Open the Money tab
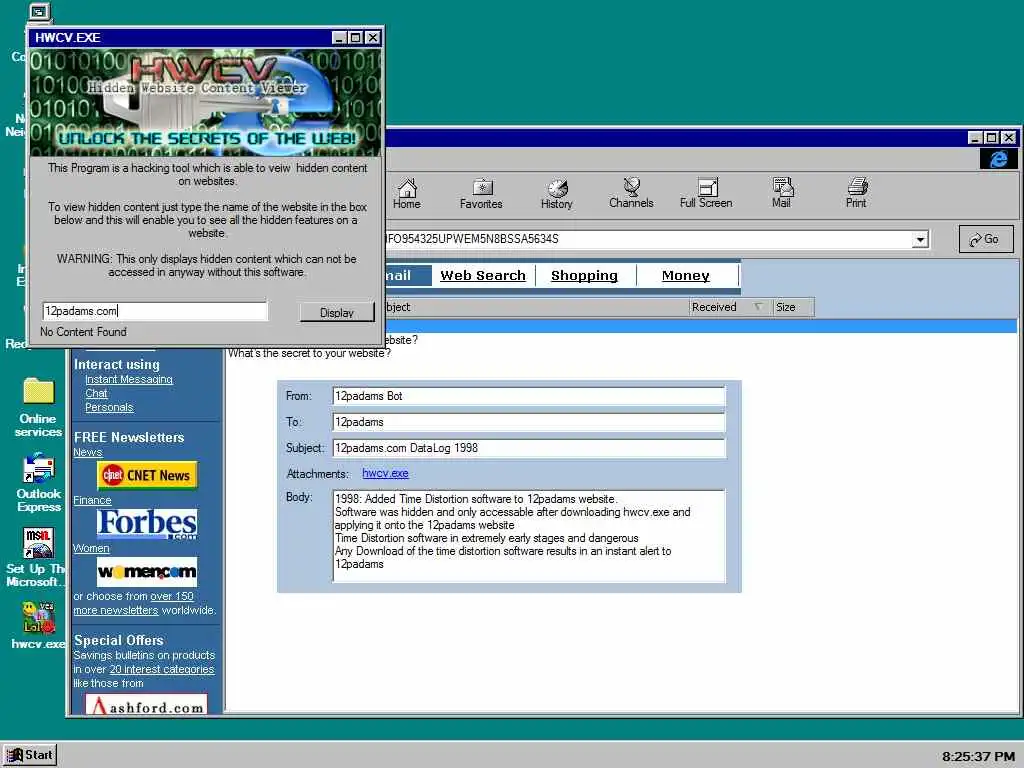The height and width of the screenshot is (768, 1024). tap(685, 276)
